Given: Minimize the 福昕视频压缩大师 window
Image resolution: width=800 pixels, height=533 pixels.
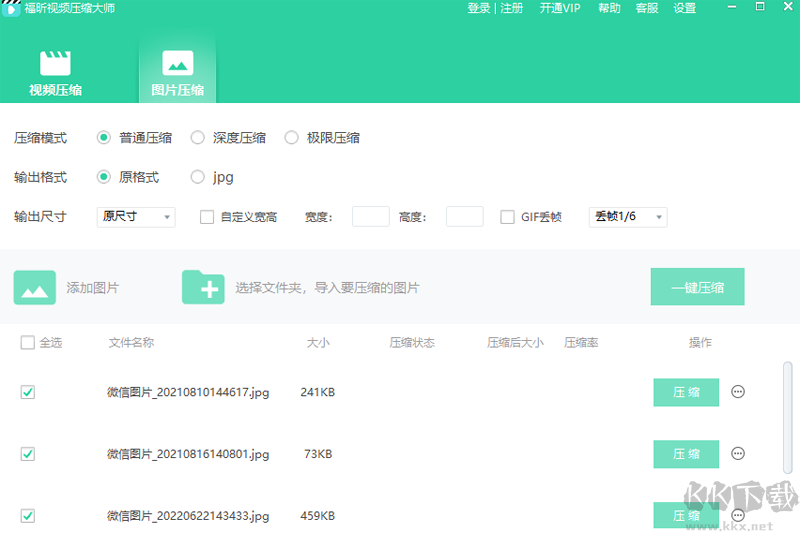Looking at the screenshot, I should [732, 7].
